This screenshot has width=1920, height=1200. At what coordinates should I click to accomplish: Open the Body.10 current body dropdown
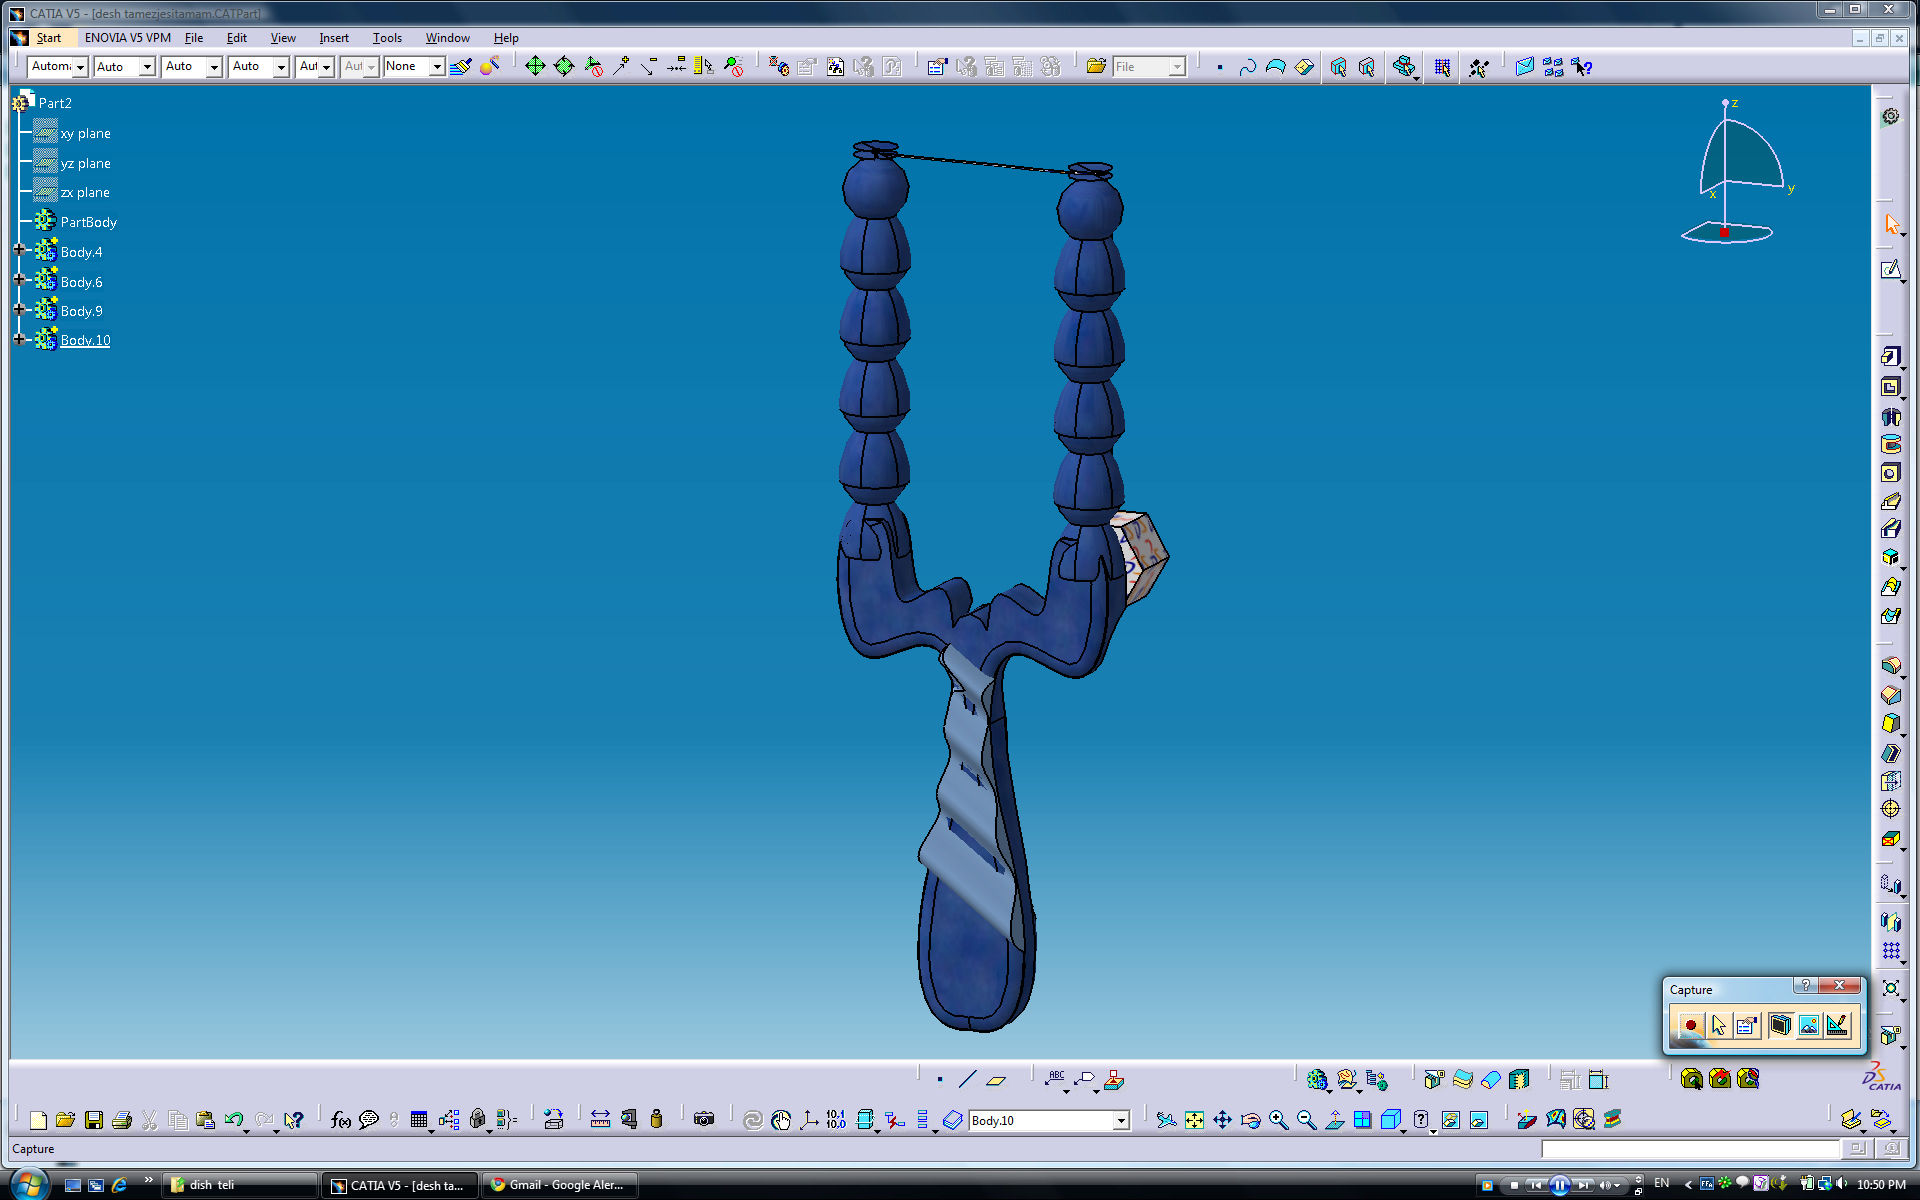(1121, 1120)
